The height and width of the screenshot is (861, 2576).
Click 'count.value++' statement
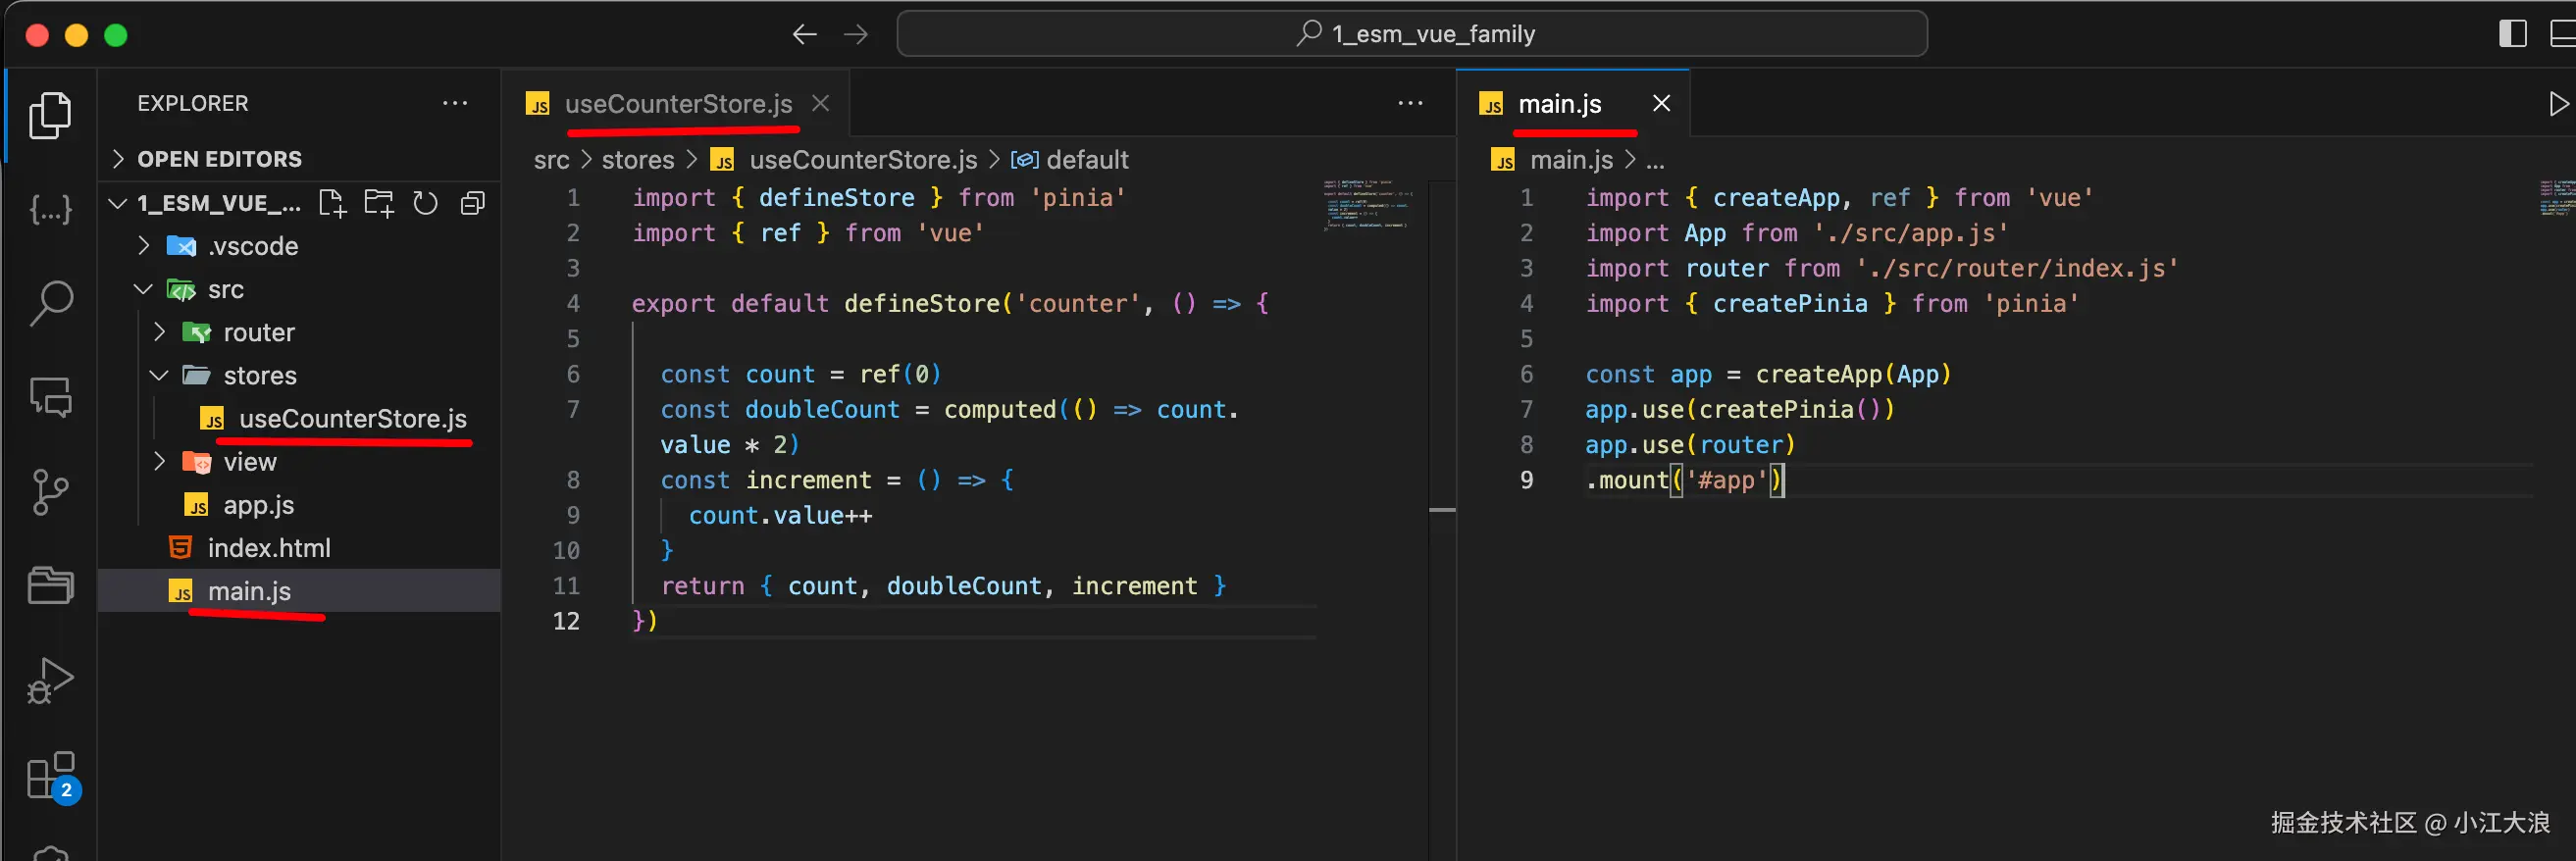tap(780, 516)
